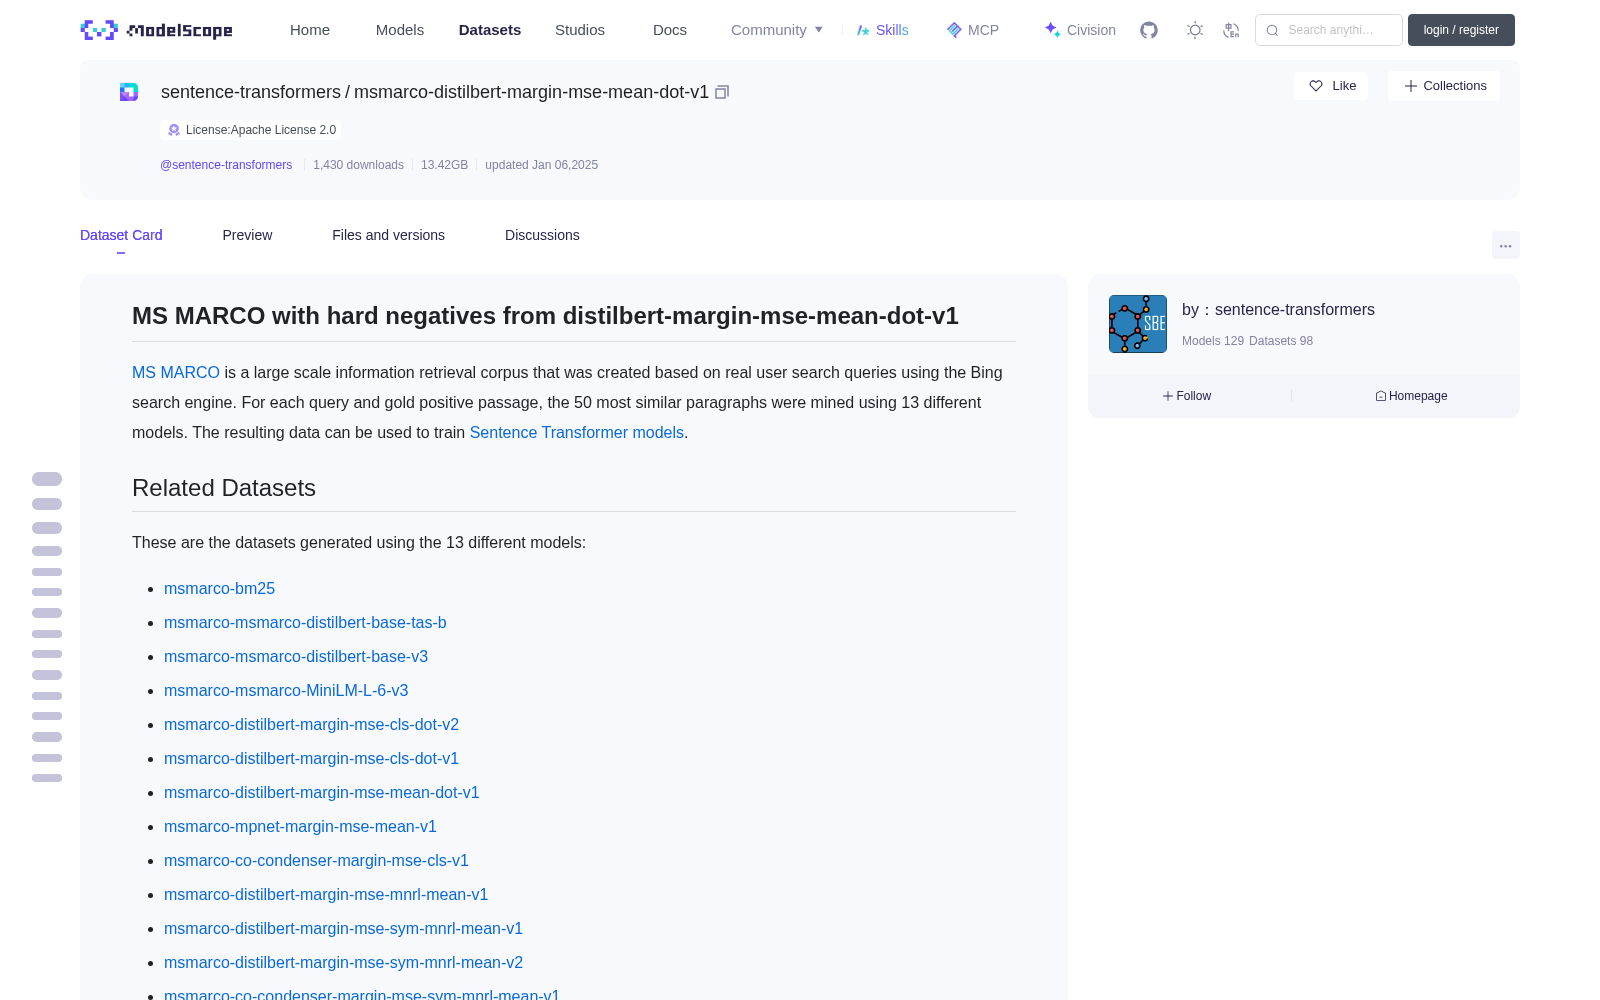Viewport: 1600px width, 1000px height.
Task: Copy dataset name with copy icon
Action: tap(722, 92)
